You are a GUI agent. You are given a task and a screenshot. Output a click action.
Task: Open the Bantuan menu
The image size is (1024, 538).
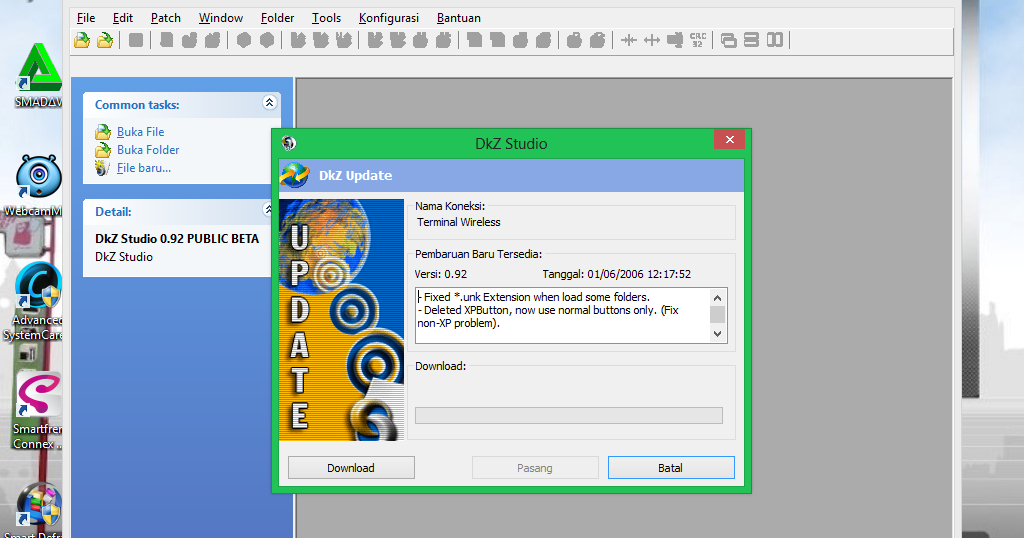point(458,18)
